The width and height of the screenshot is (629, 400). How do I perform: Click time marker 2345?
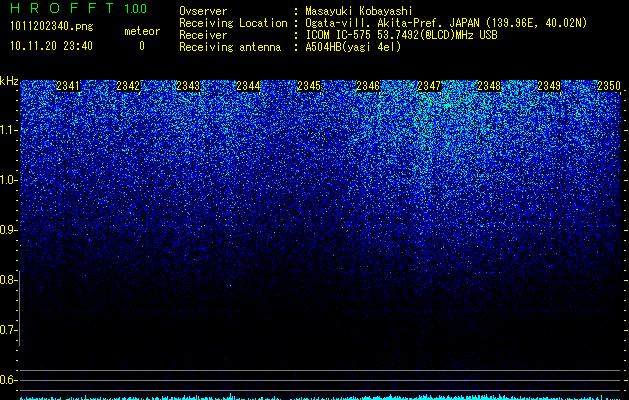point(309,86)
